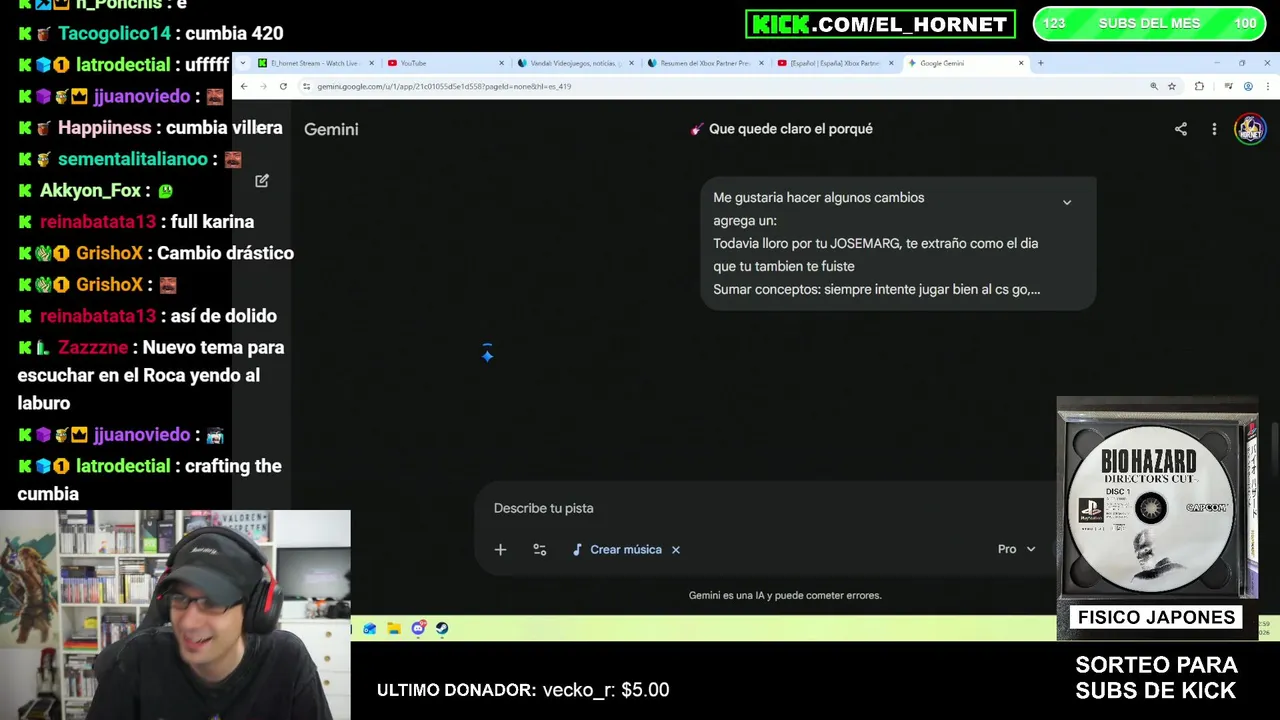The height and width of the screenshot is (720, 1280).
Task: Click the Gemini disclaimer text about errors
Action: tap(785, 595)
